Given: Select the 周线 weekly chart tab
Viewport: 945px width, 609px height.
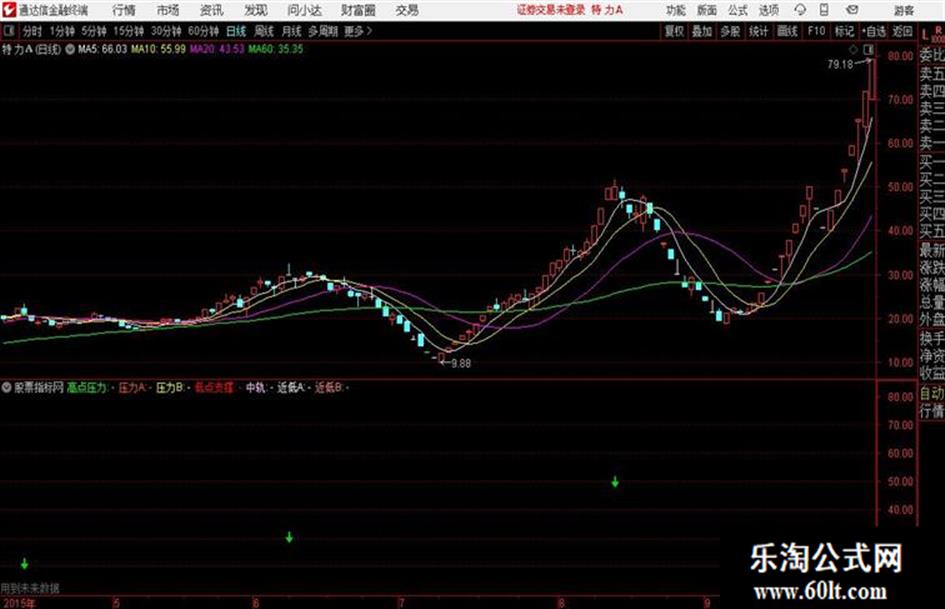Looking at the screenshot, I should (264, 31).
